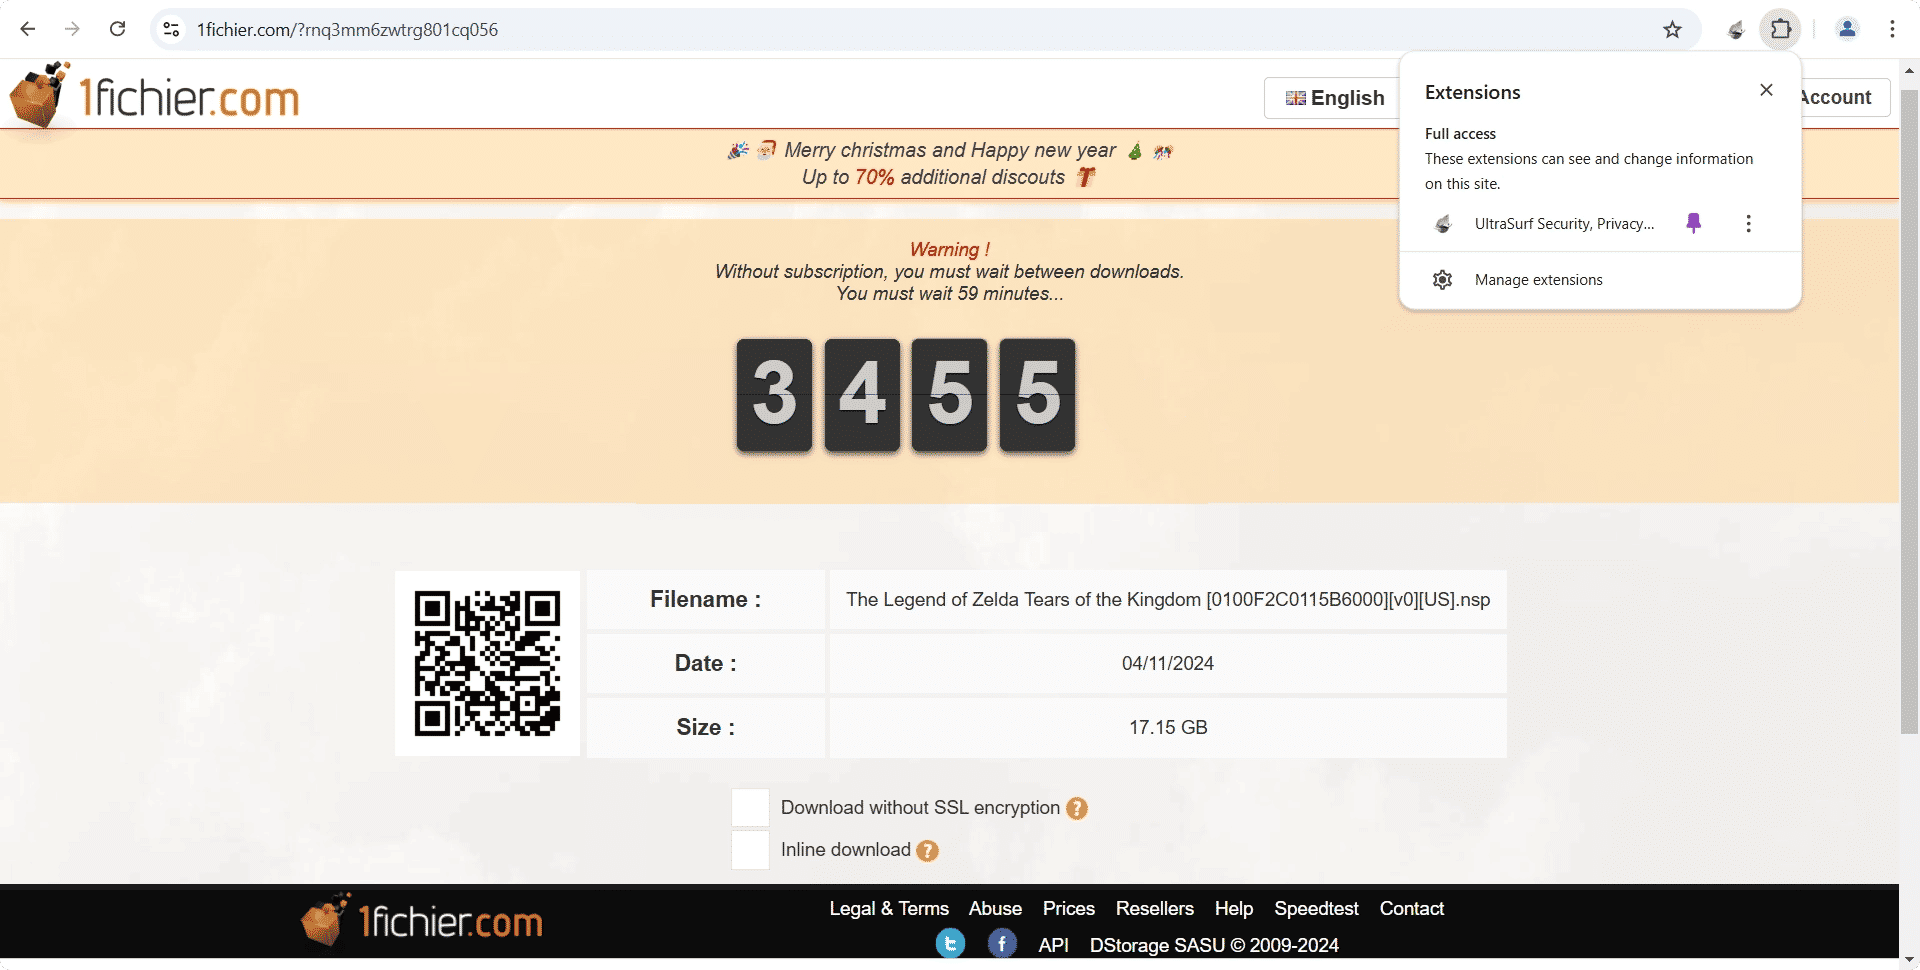Open the Chrome profile menu

coord(1847,29)
